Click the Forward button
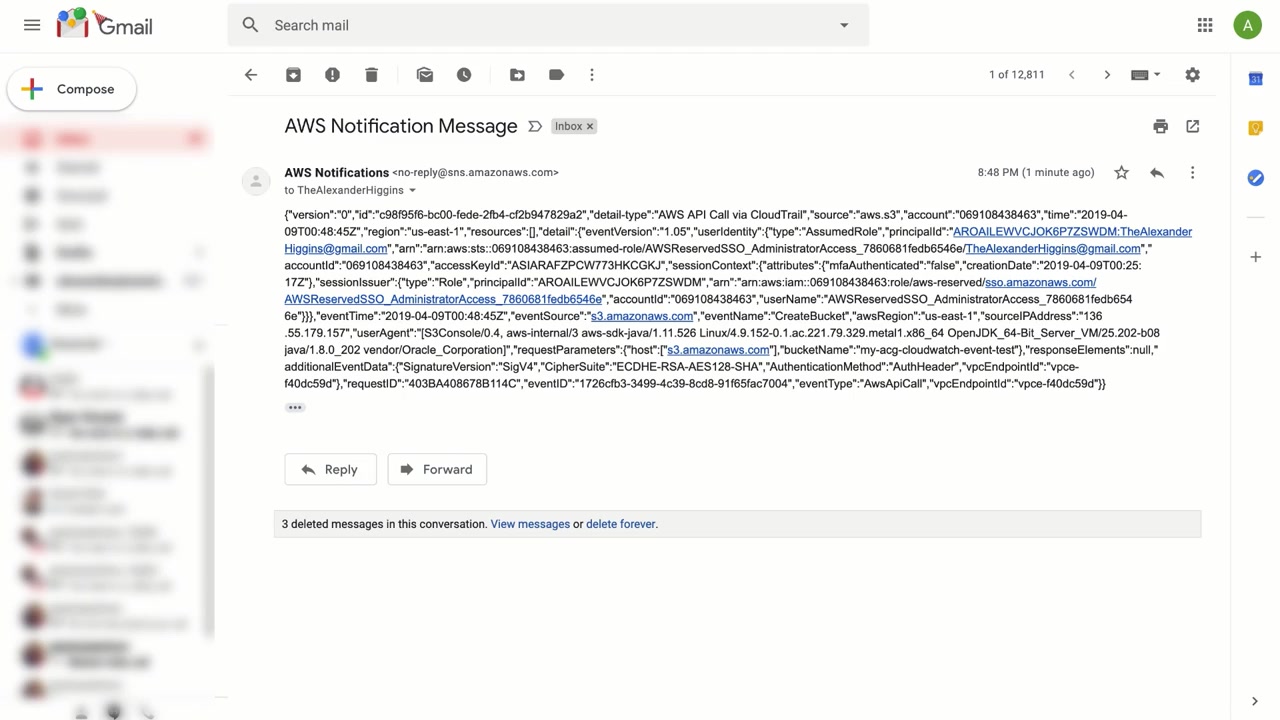 click(437, 469)
